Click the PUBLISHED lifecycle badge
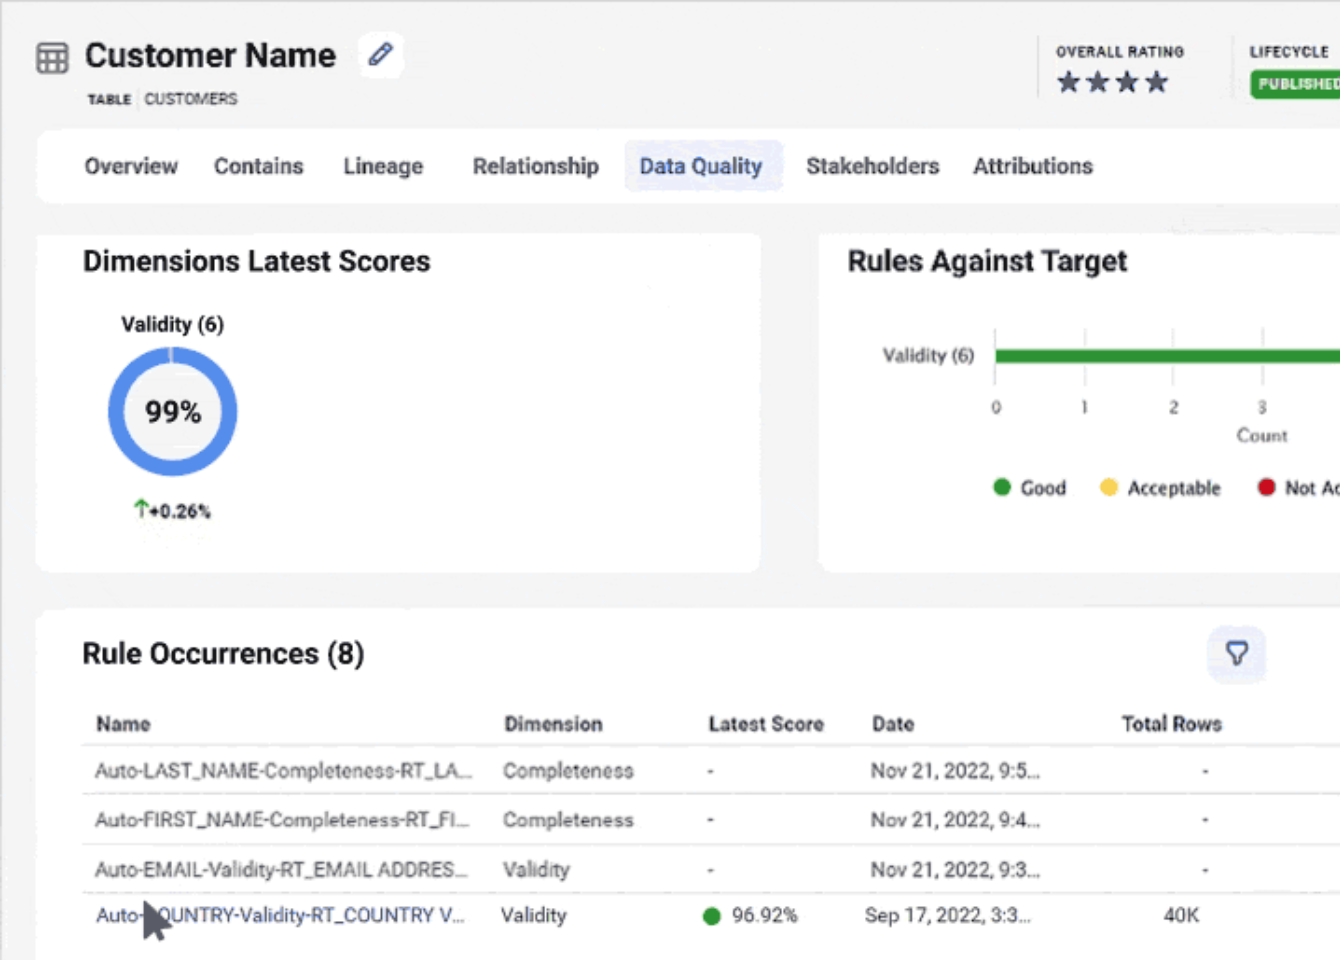This screenshot has width=1340, height=960. (x=1296, y=84)
